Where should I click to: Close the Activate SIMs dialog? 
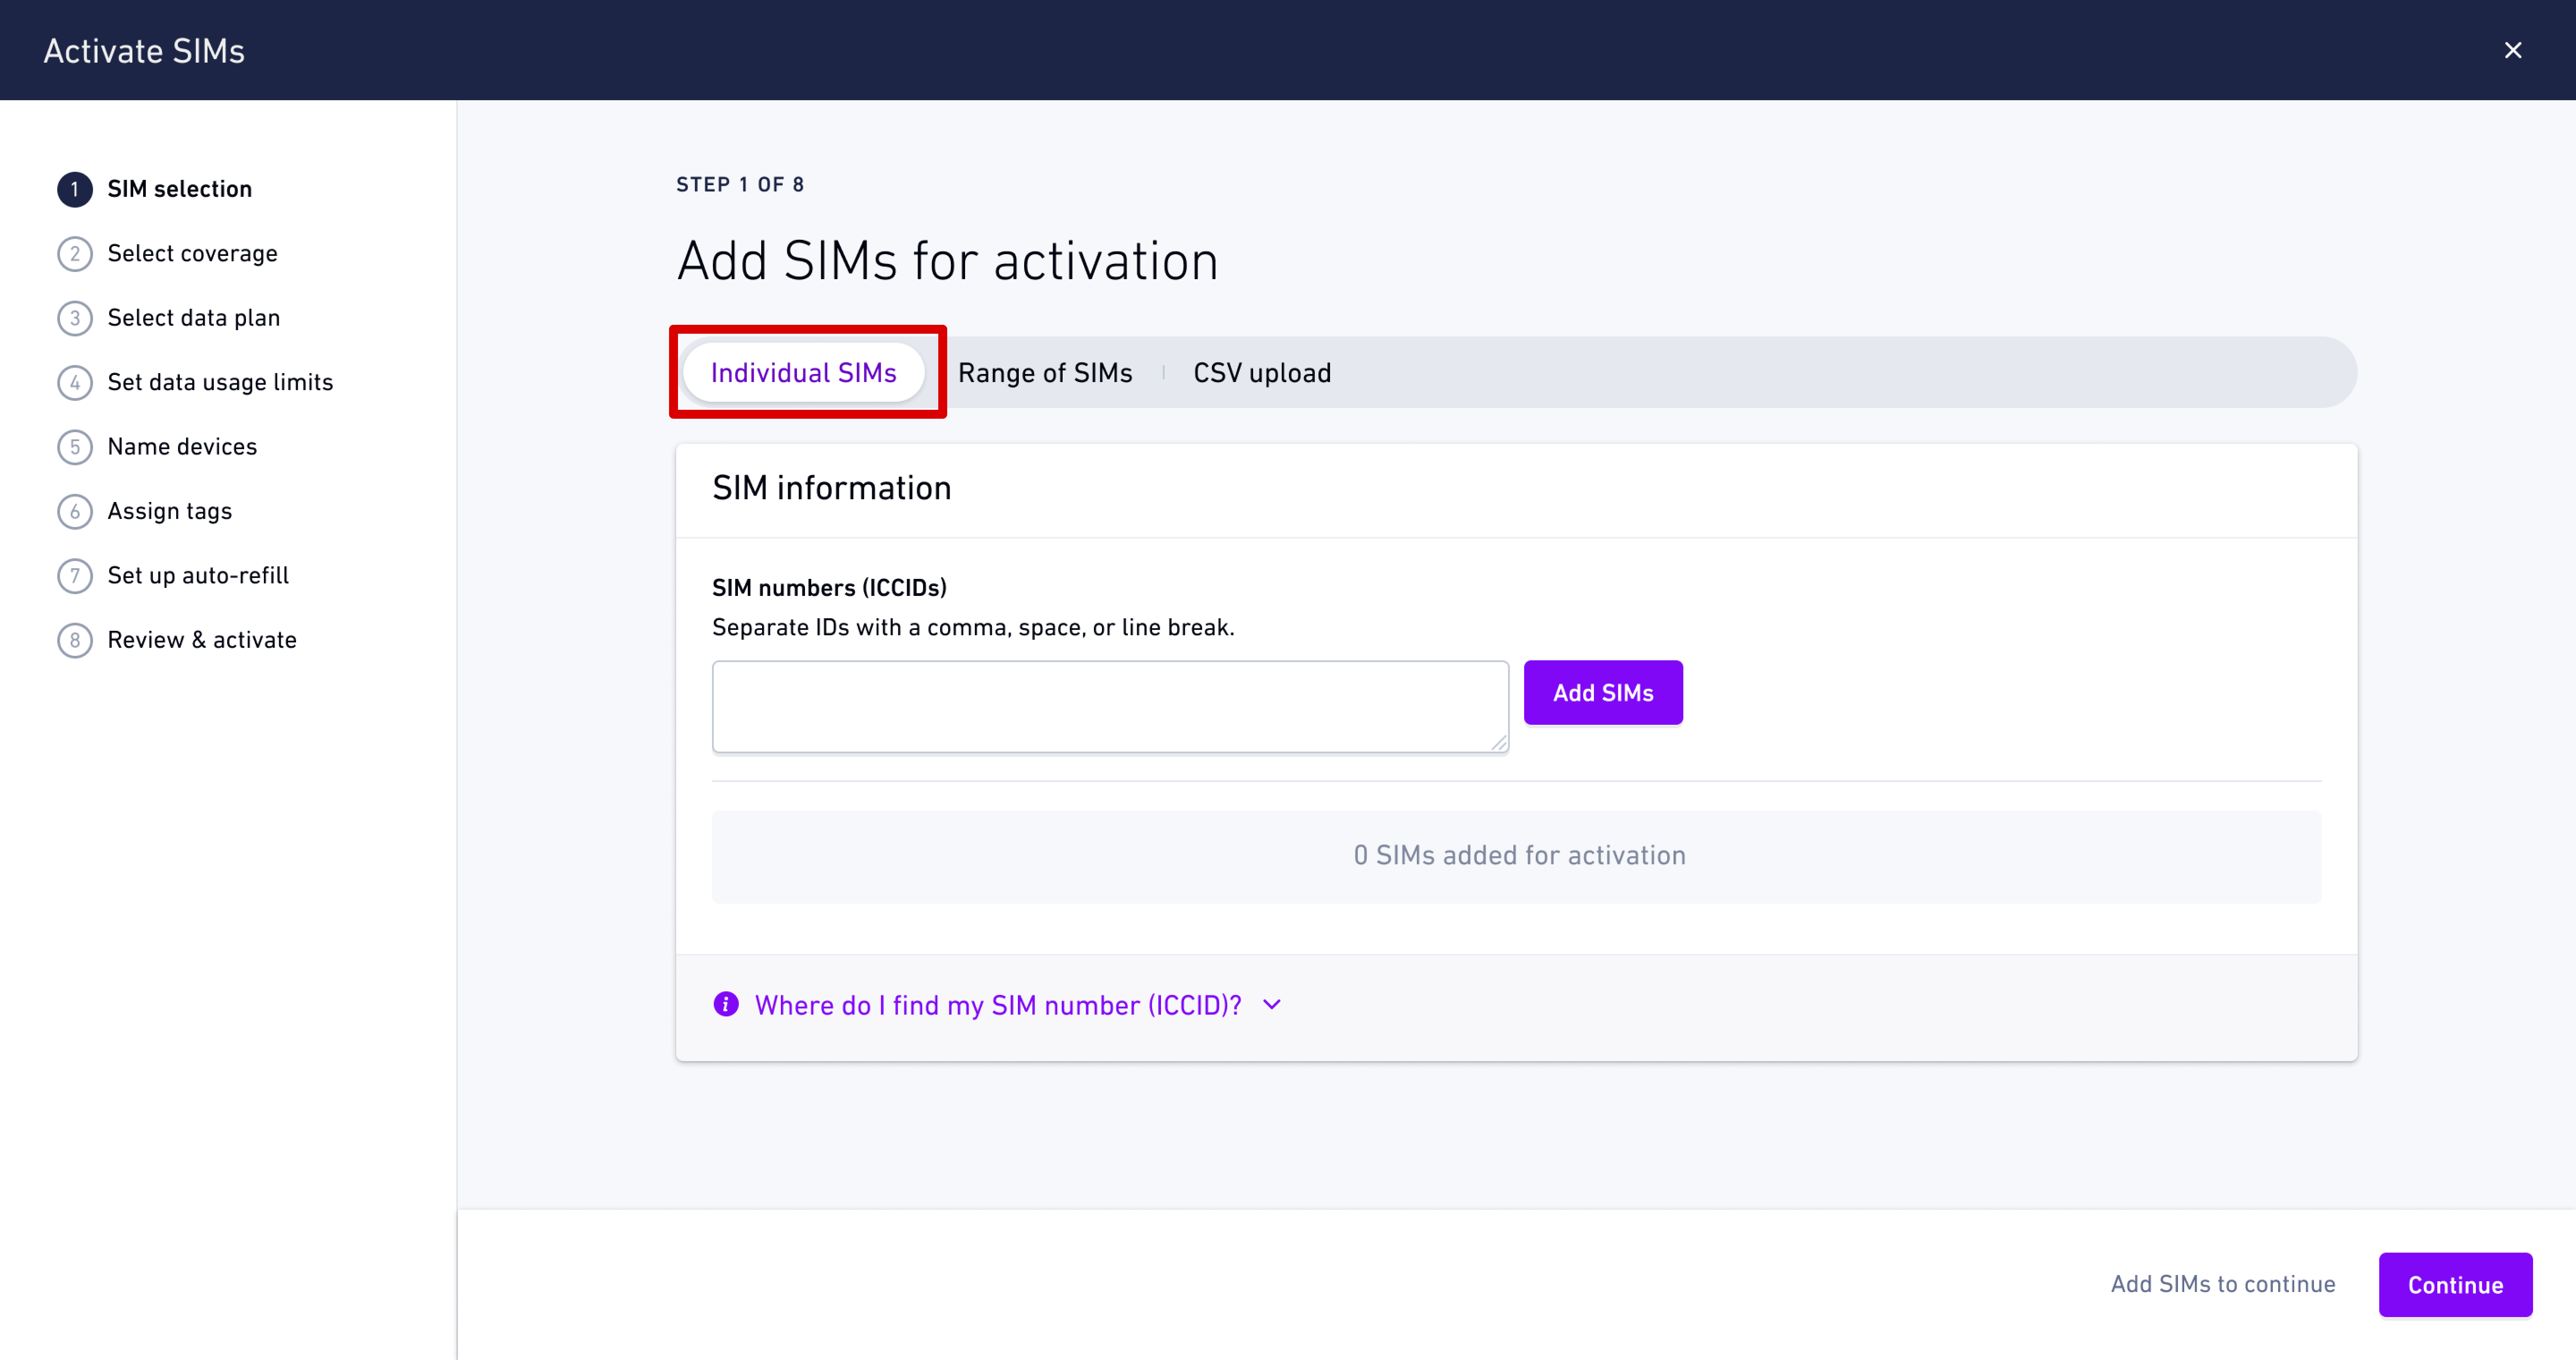pyautogui.click(x=2512, y=50)
